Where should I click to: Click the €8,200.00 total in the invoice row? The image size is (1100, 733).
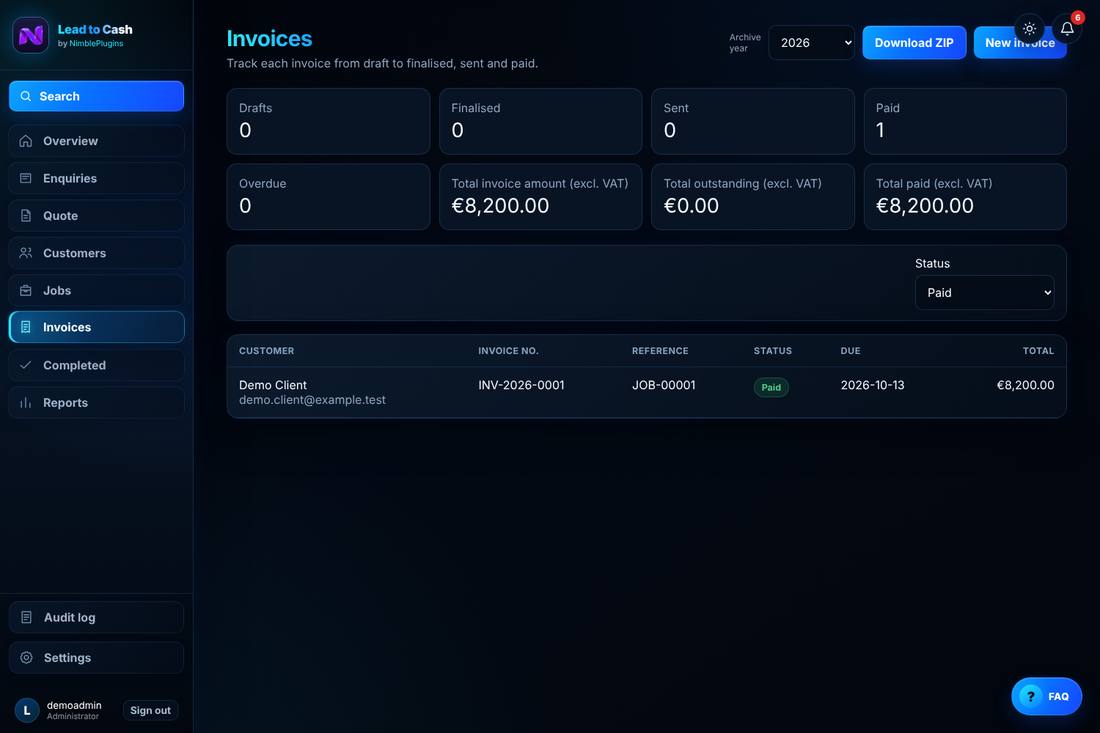pos(1025,385)
